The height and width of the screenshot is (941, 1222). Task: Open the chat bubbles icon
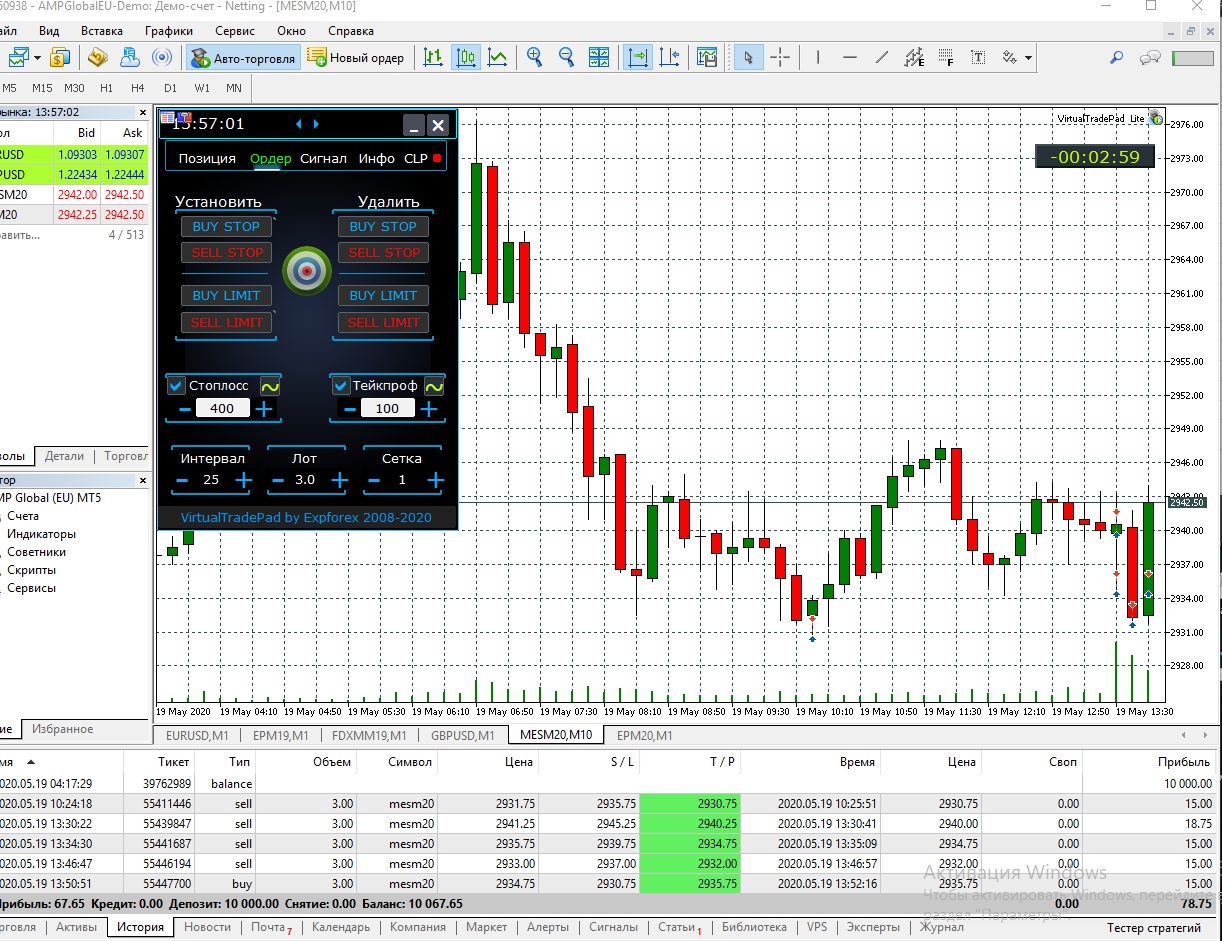[1150, 57]
